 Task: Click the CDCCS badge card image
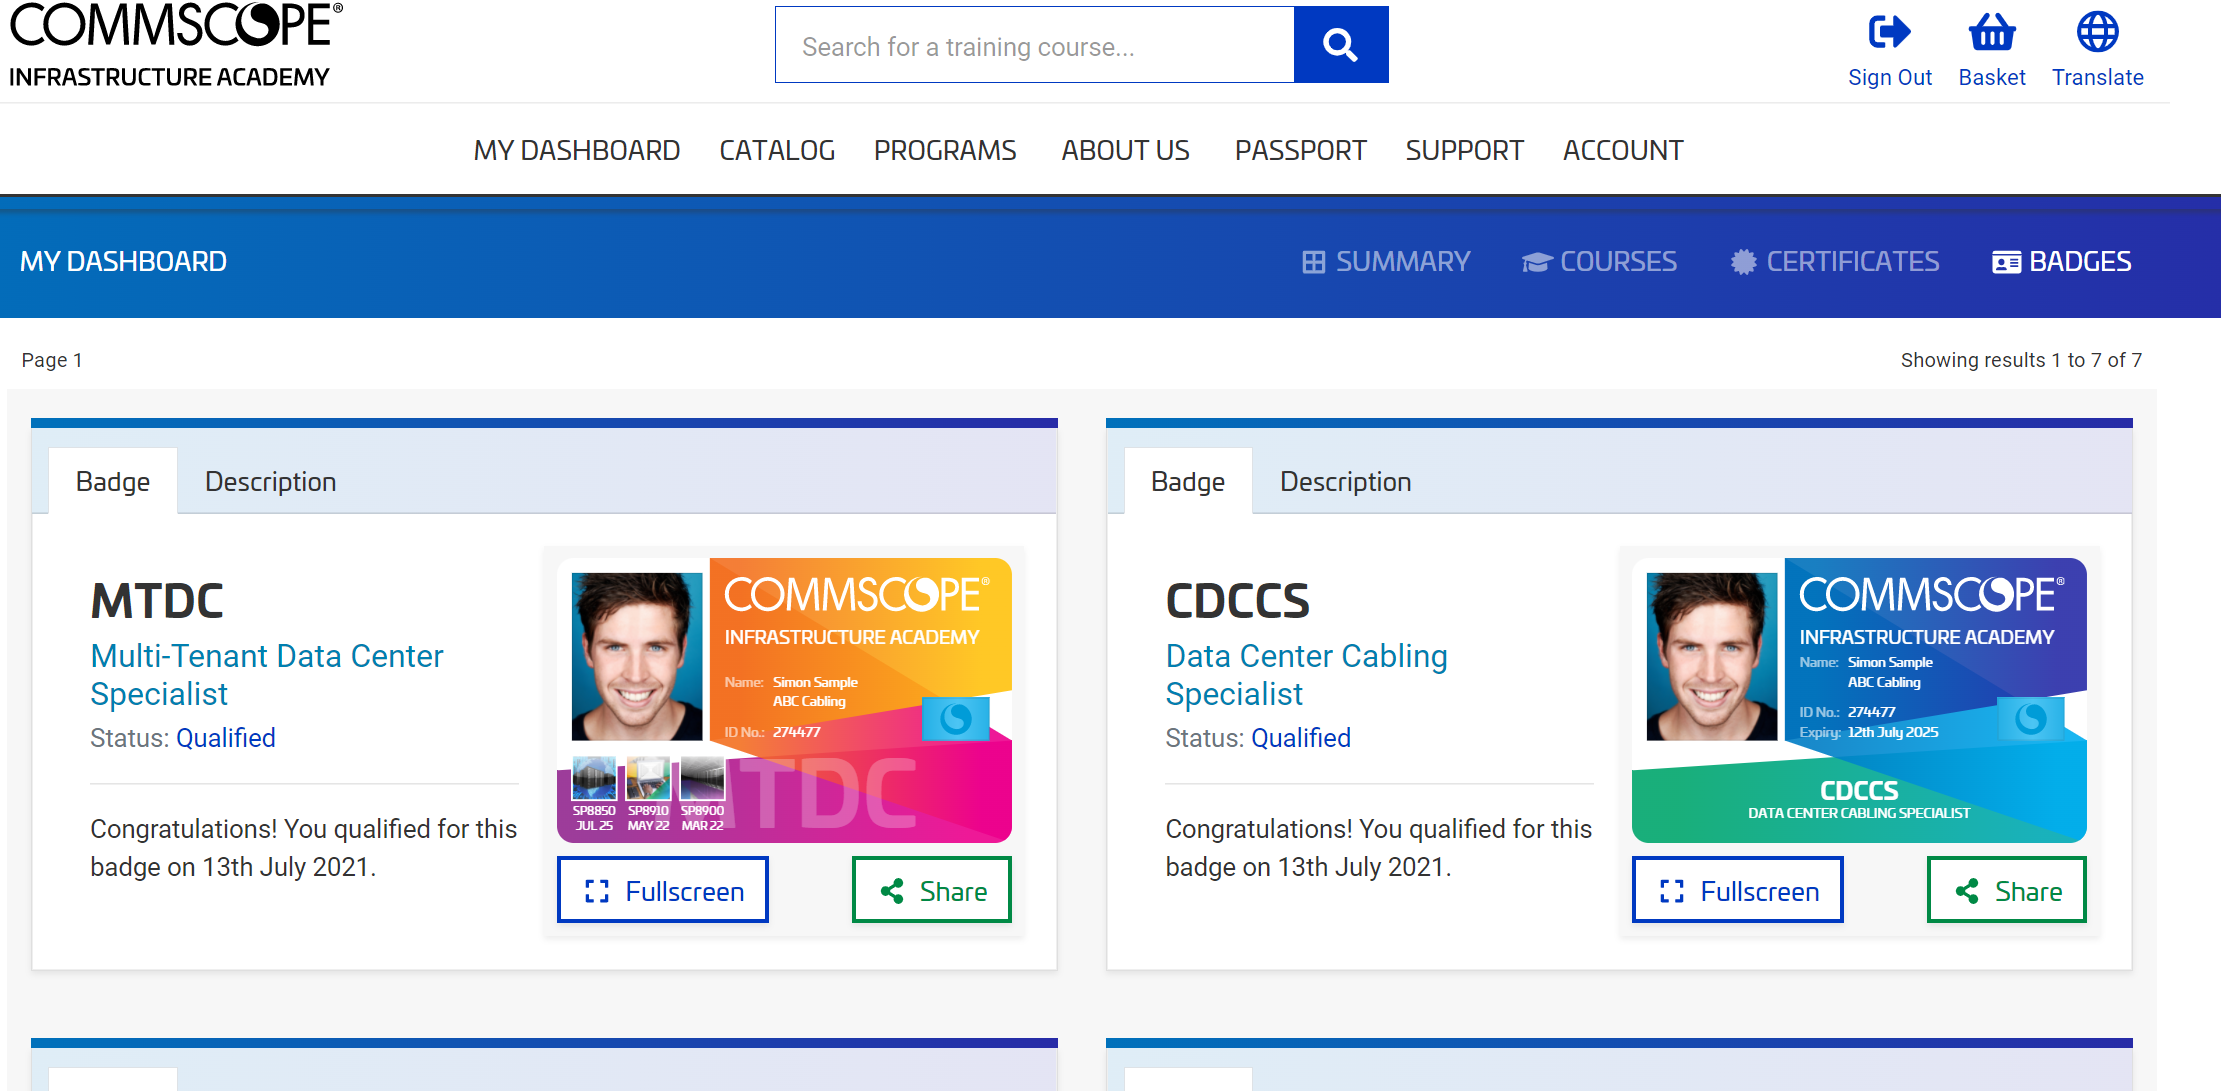1859,700
